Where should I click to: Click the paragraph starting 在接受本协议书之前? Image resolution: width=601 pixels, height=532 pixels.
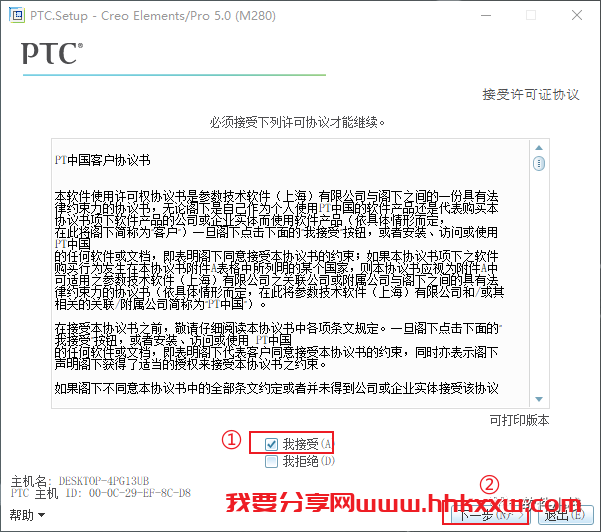(278, 346)
